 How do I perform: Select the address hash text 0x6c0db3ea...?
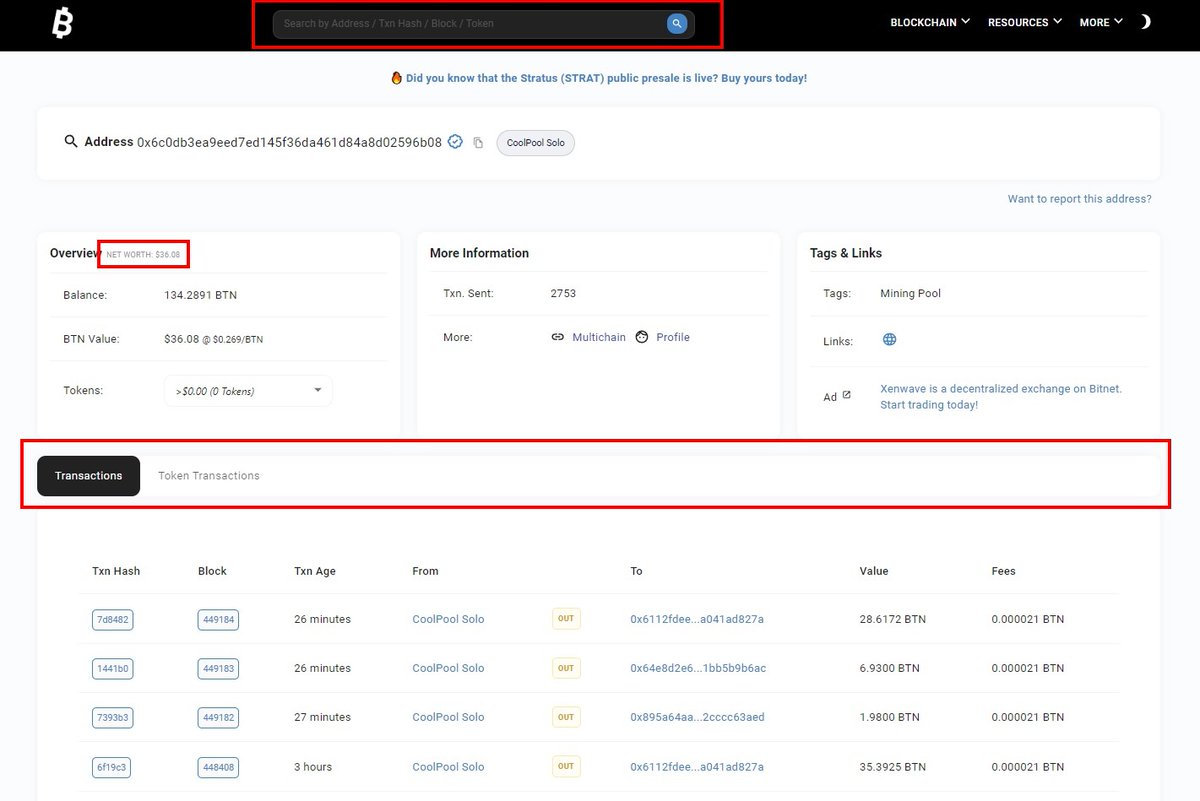[x=289, y=142]
